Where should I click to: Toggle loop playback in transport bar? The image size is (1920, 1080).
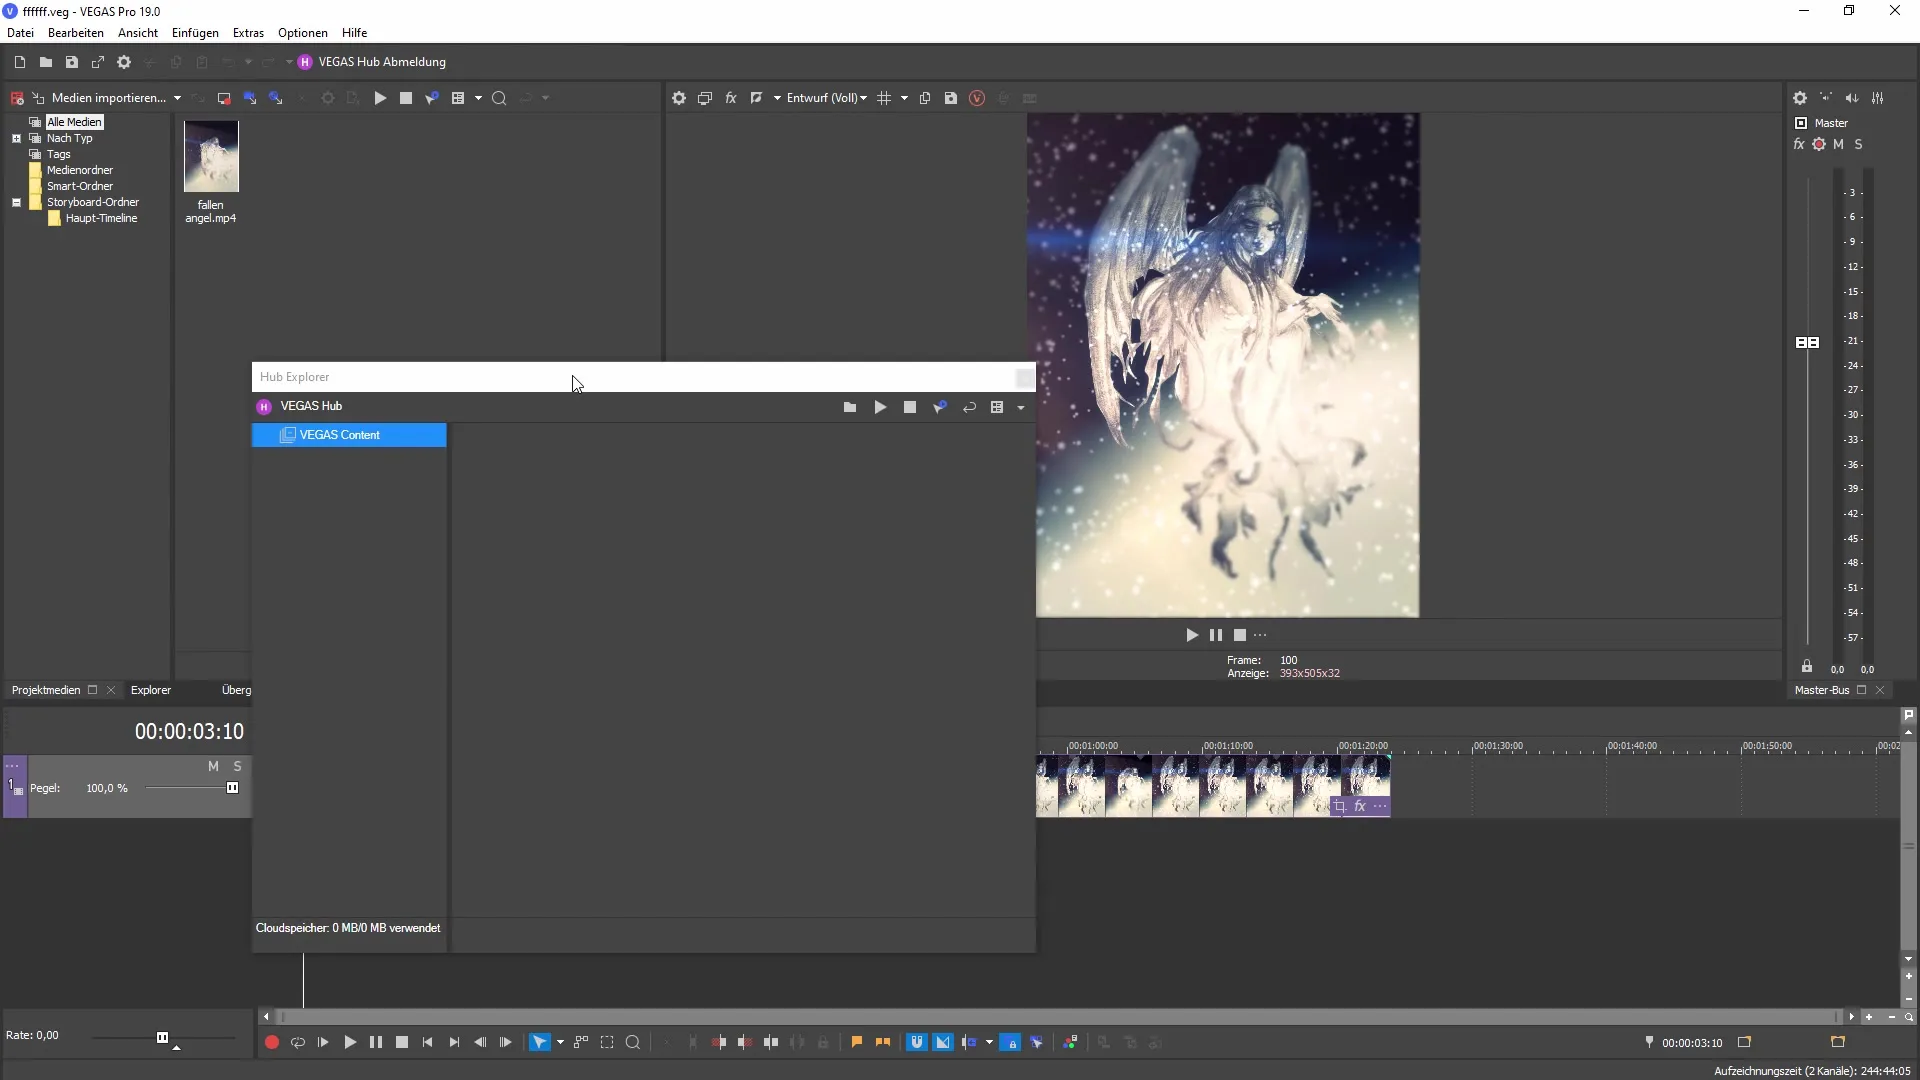pyautogui.click(x=297, y=1042)
